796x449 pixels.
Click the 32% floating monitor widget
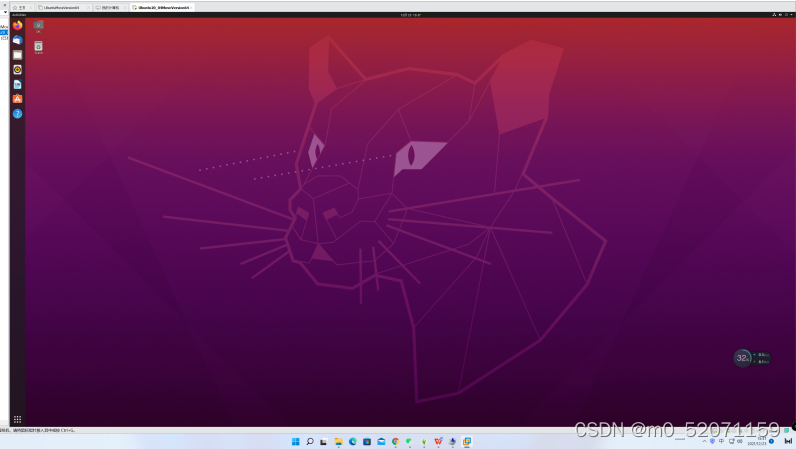click(742, 358)
